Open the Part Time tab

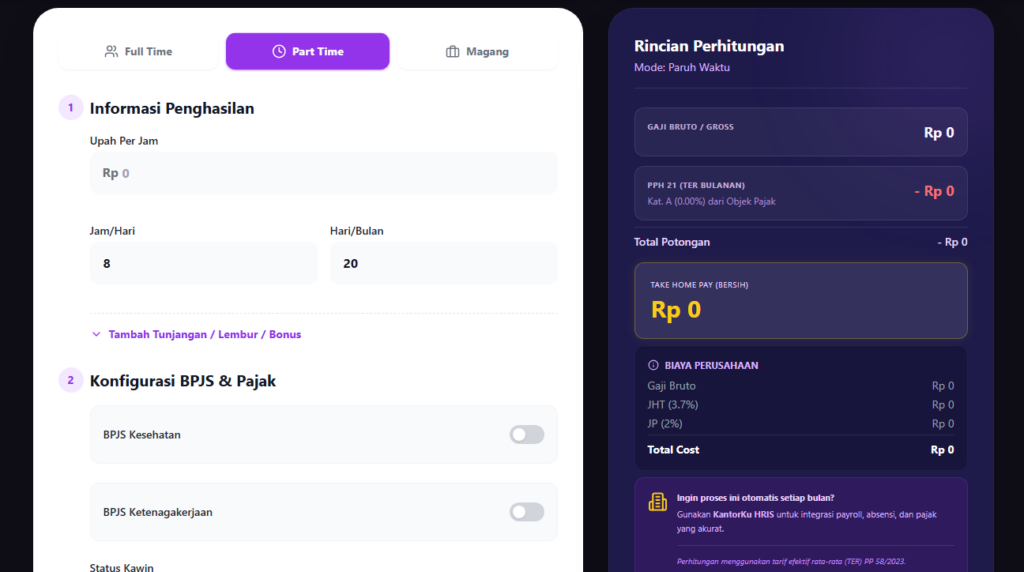(x=308, y=52)
